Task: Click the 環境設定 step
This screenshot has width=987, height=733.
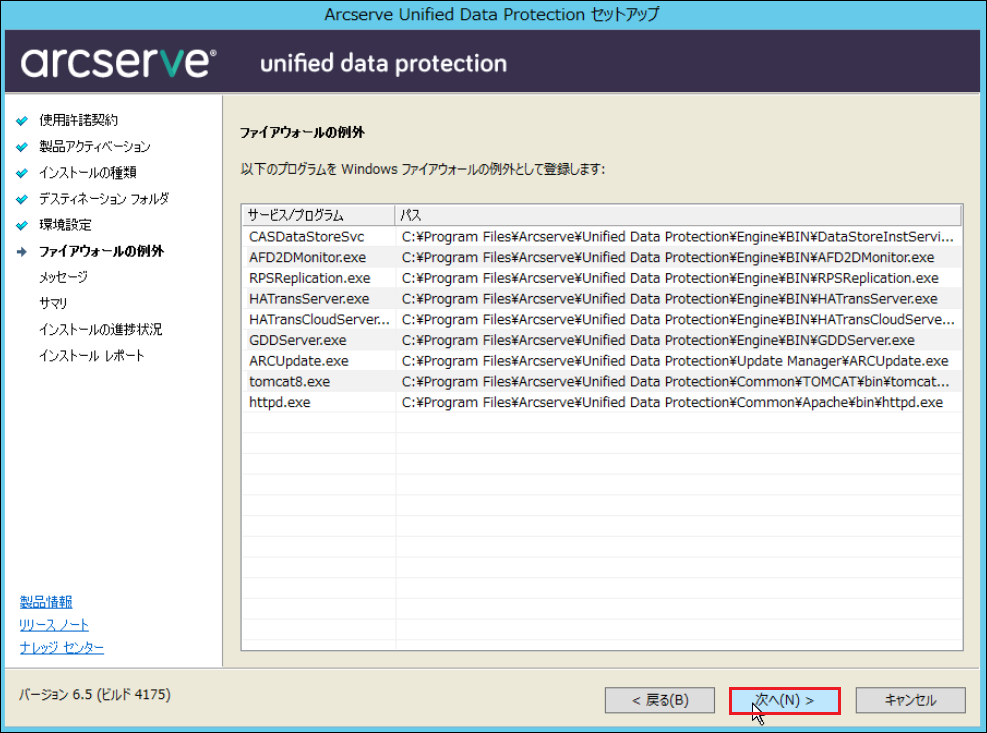Action: pos(65,225)
